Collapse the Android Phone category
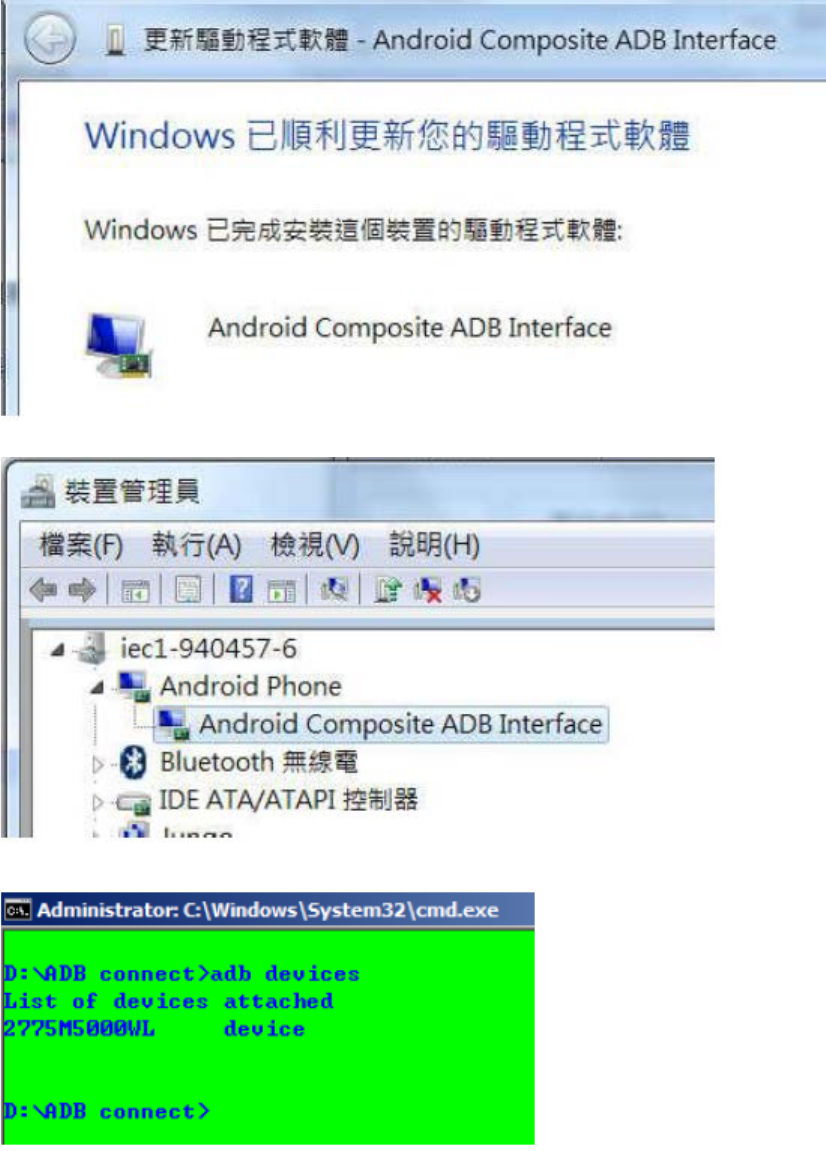This screenshot has height=1151, width=826. [x=97, y=688]
